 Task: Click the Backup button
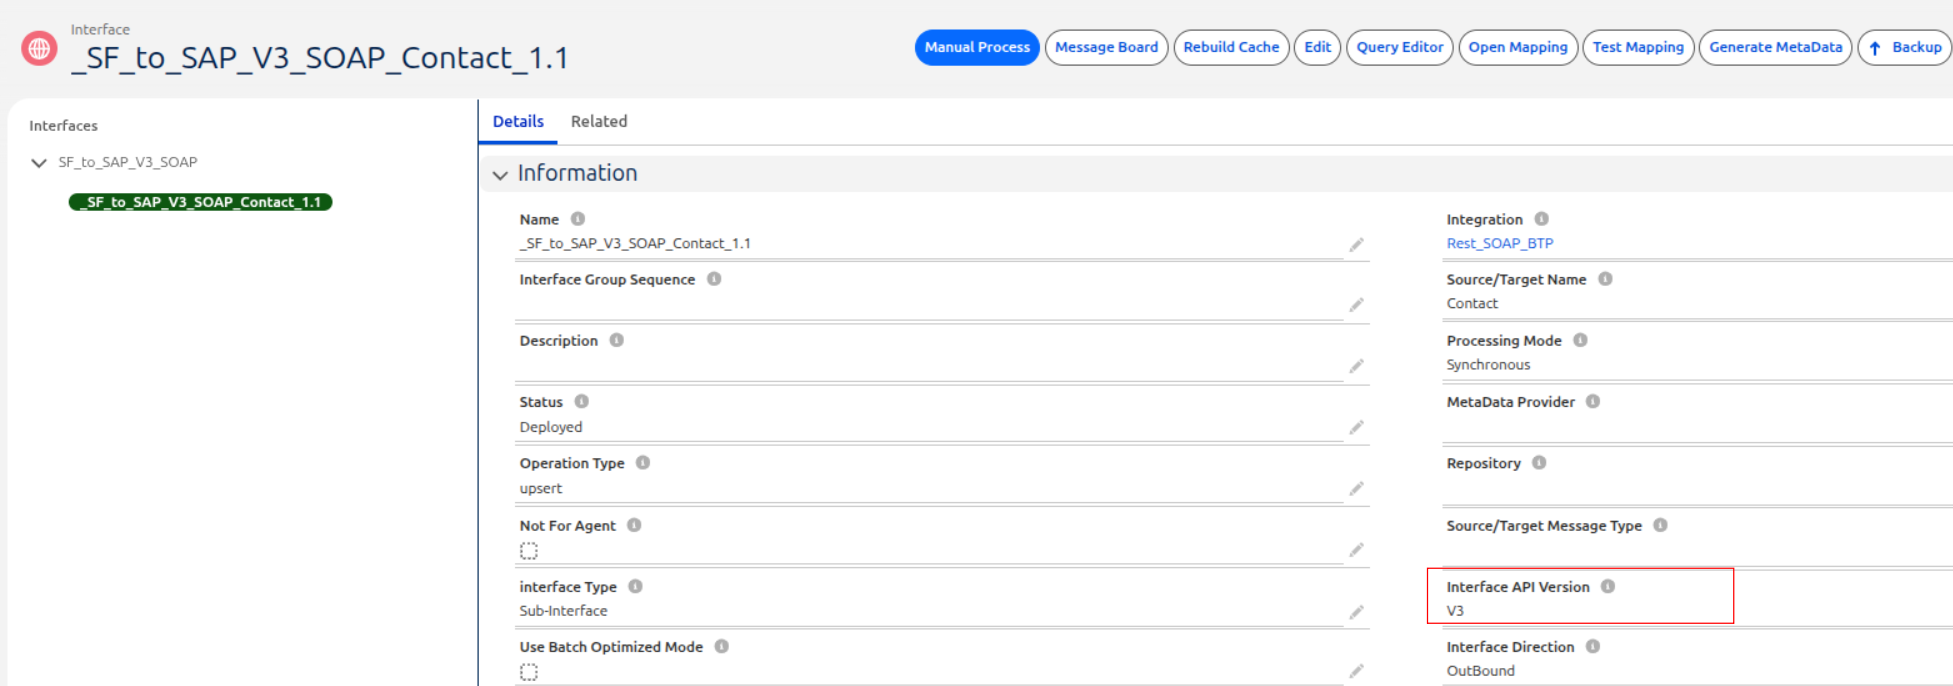click(x=1905, y=47)
